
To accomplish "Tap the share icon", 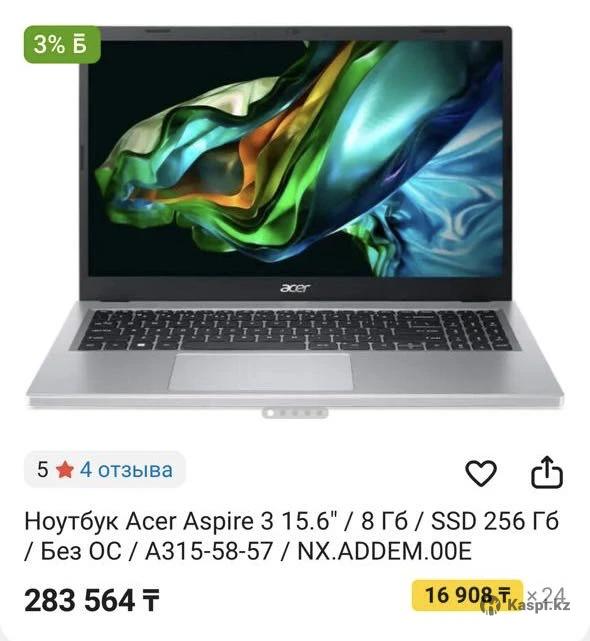I will pyautogui.click(x=547, y=472).
